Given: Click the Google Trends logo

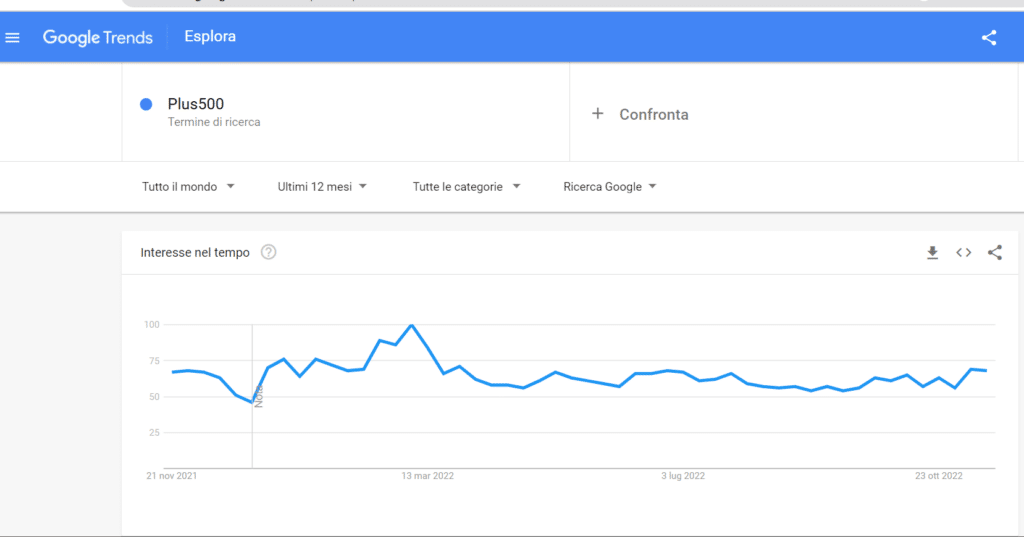Looking at the screenshot, I should 98,38.
